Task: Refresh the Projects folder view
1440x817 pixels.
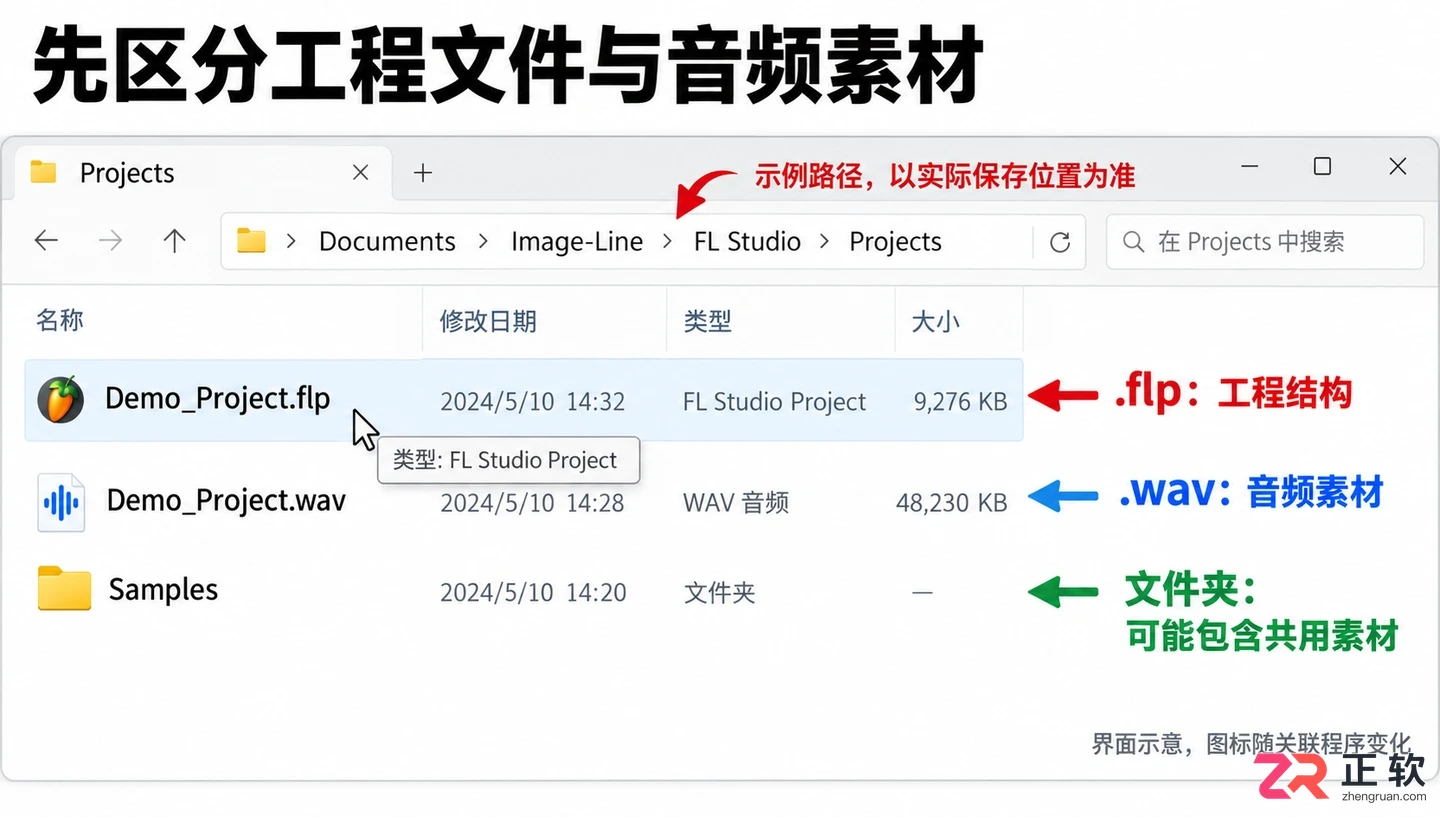Action: pos(1060,242)
